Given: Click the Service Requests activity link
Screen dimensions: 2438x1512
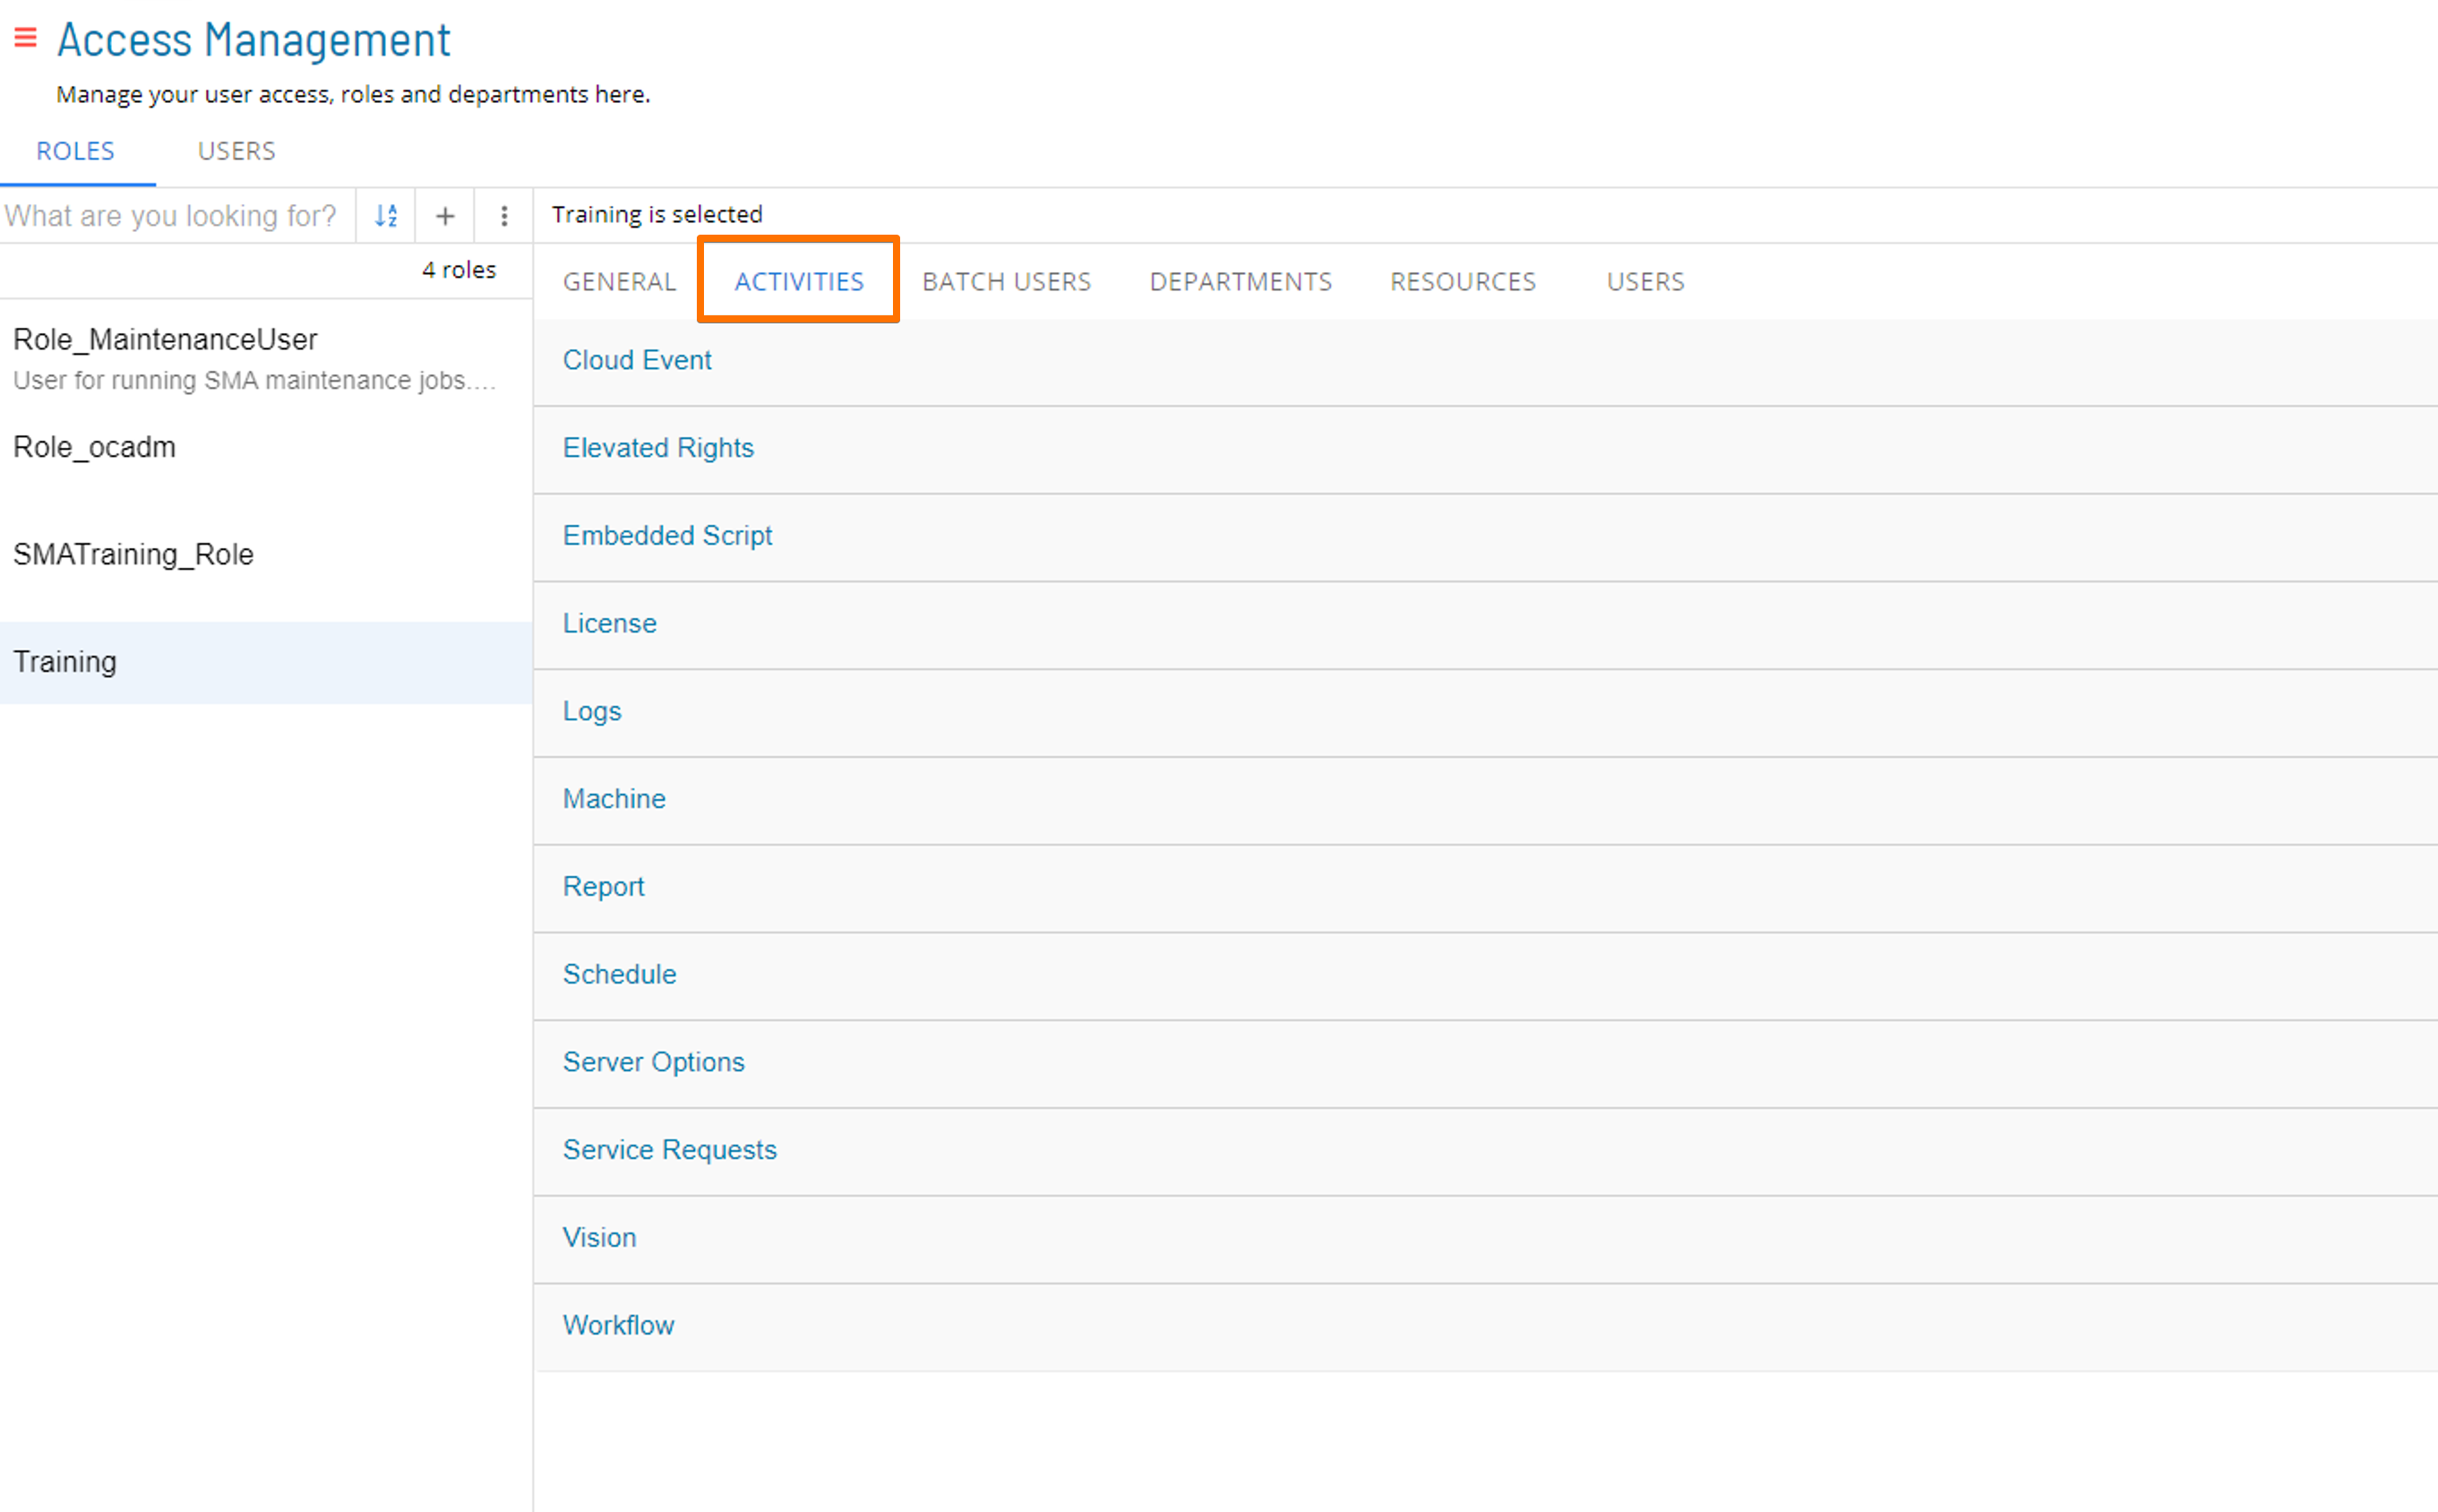Looking at the screenshot, I should coord(669,1150).
